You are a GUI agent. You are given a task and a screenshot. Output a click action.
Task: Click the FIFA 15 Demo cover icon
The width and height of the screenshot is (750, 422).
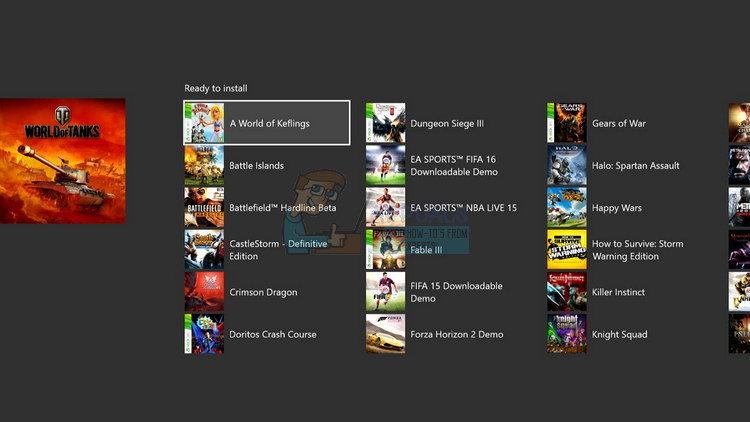click(x=386, y=292)
